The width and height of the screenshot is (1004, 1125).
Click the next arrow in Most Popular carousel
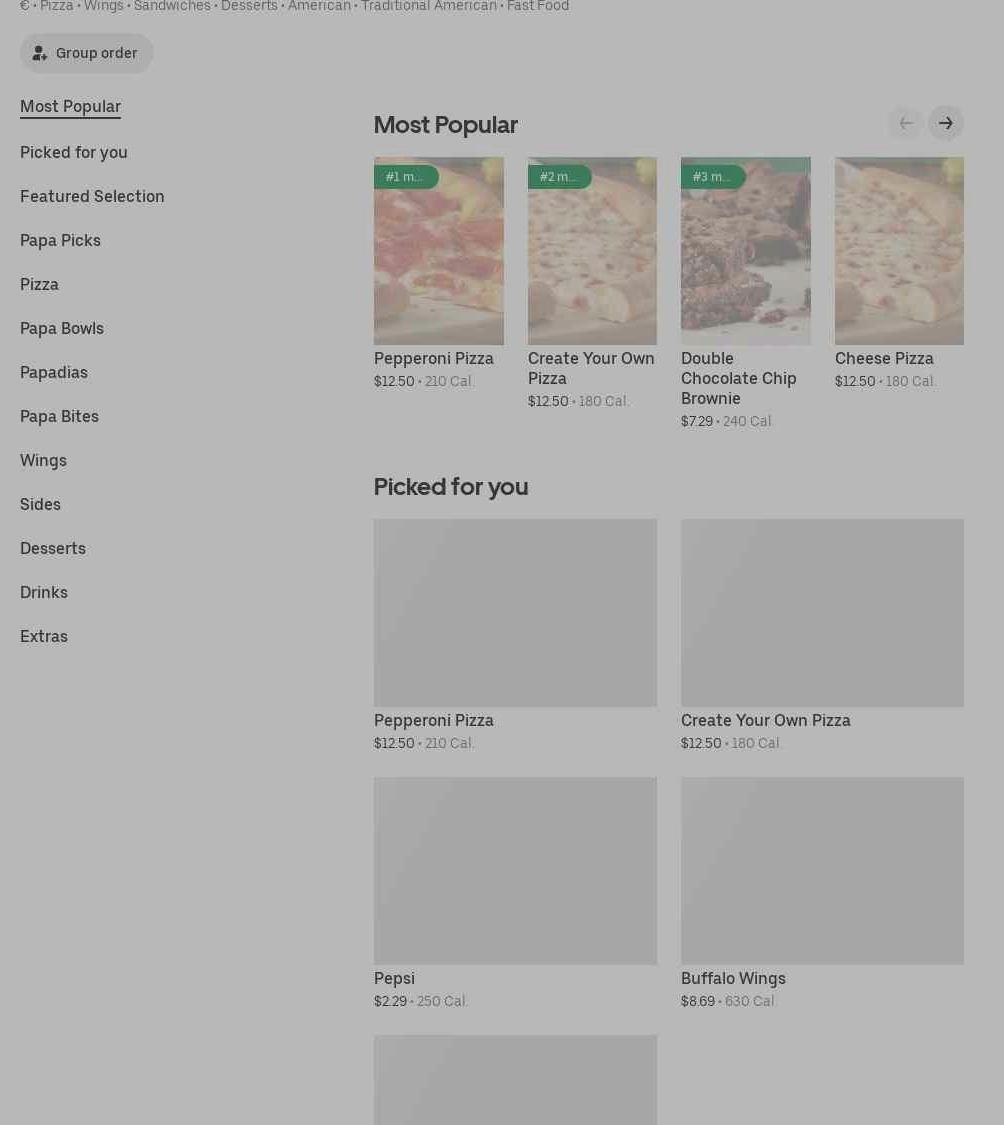tap(945, 123)
